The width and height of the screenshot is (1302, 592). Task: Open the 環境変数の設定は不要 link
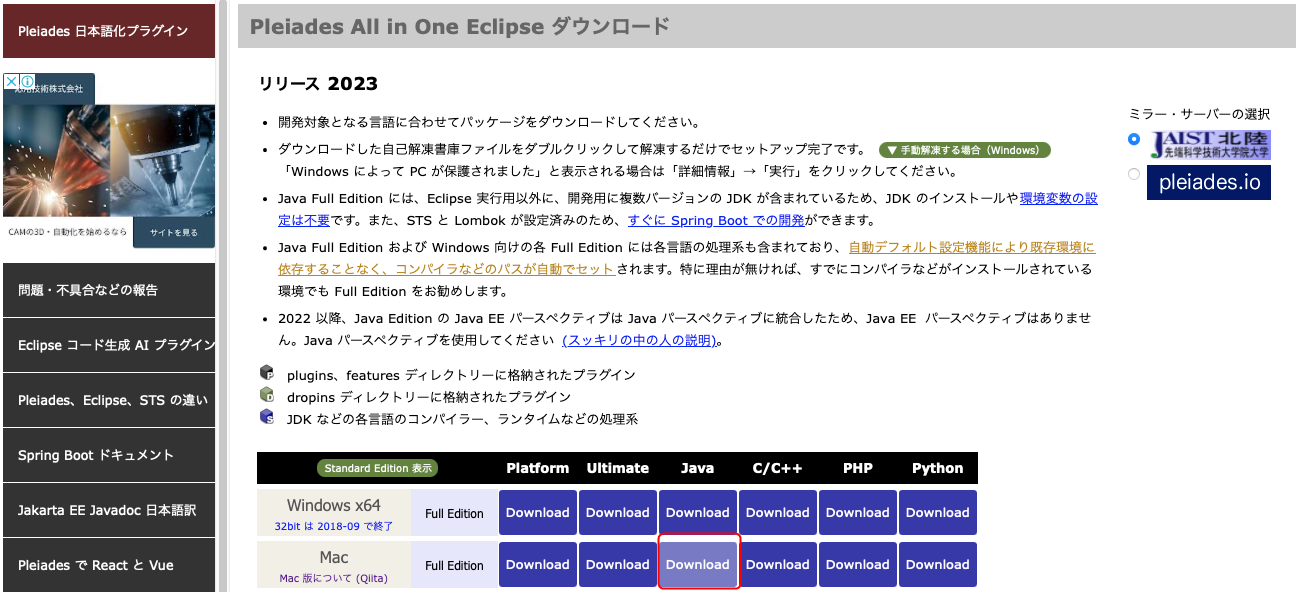[x=1059, y=198]
